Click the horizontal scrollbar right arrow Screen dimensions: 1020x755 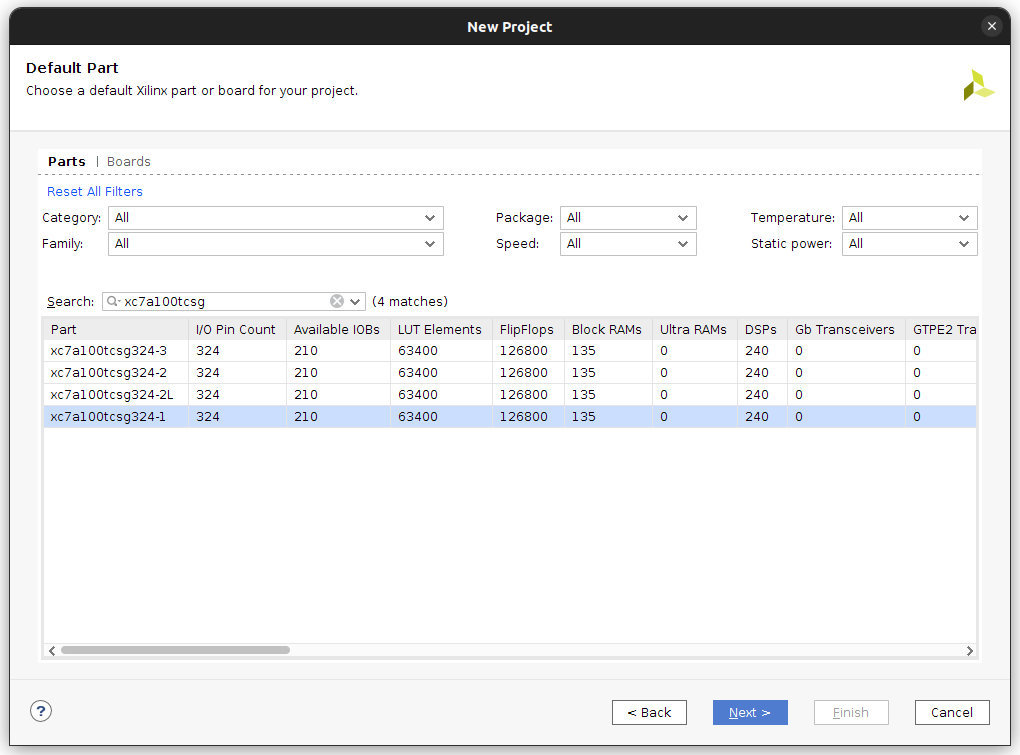pos(969,650)
